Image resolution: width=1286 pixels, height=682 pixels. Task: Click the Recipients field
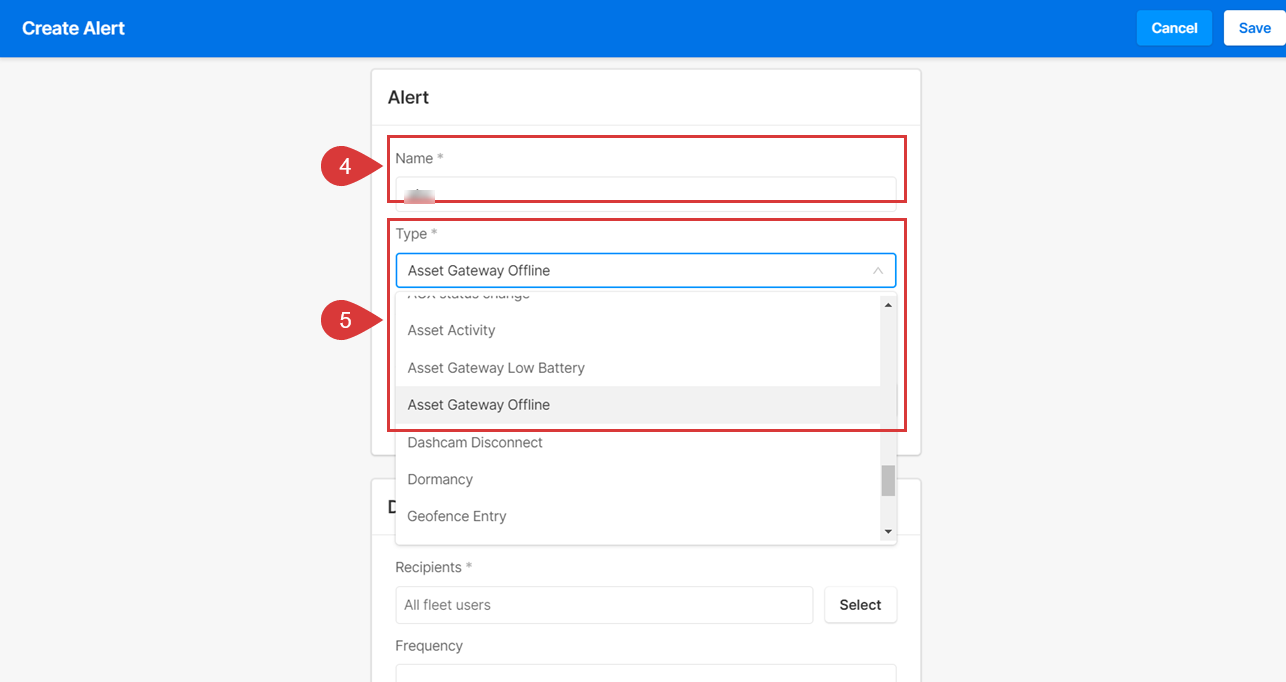pyautogui.click(x=604, y=605)
